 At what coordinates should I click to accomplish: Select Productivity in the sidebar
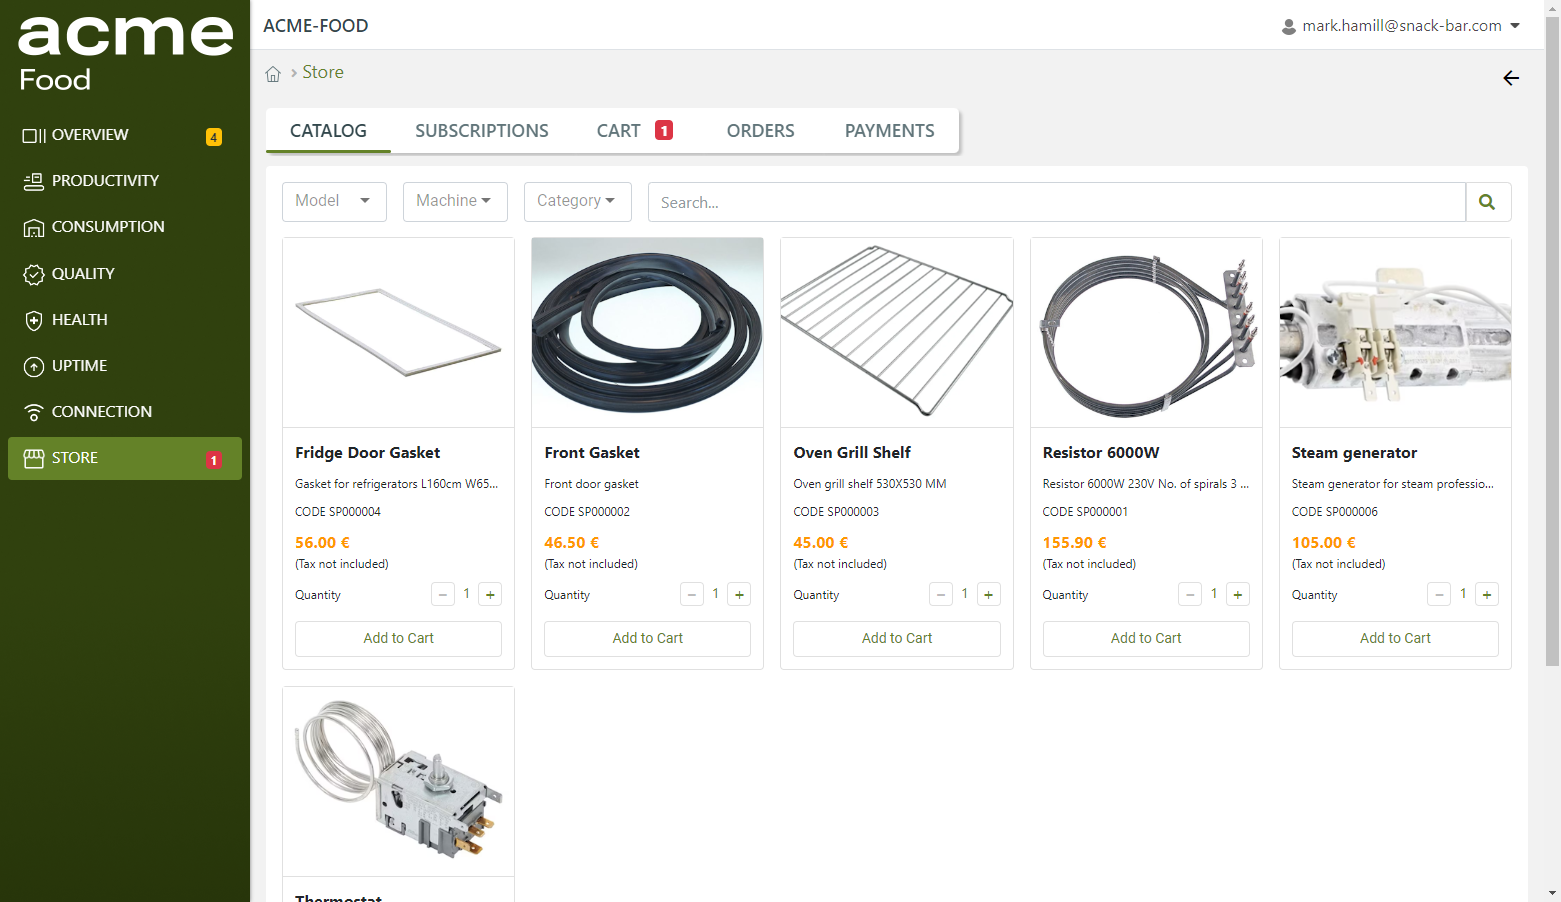pos(125,181)
